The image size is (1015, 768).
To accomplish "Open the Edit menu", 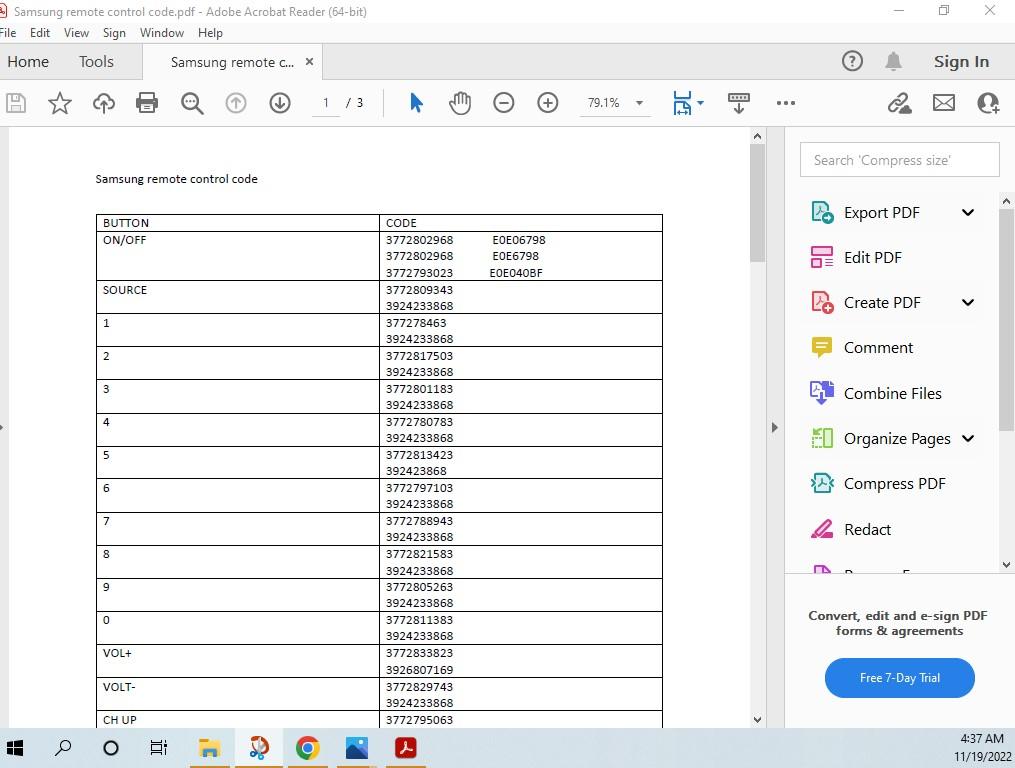I will tap(39, 33).
